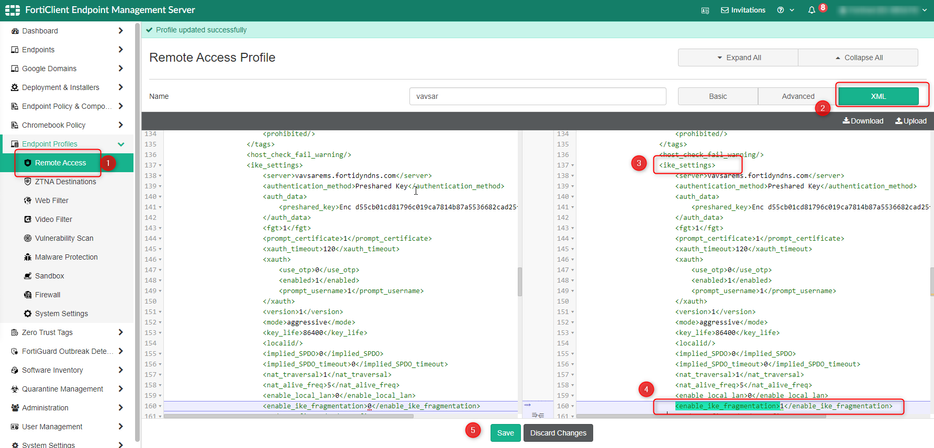The height and width of the screenshot is (448, 934).
Task: Click the FortiClient EMS logo icon
Action: click(12, 10)
